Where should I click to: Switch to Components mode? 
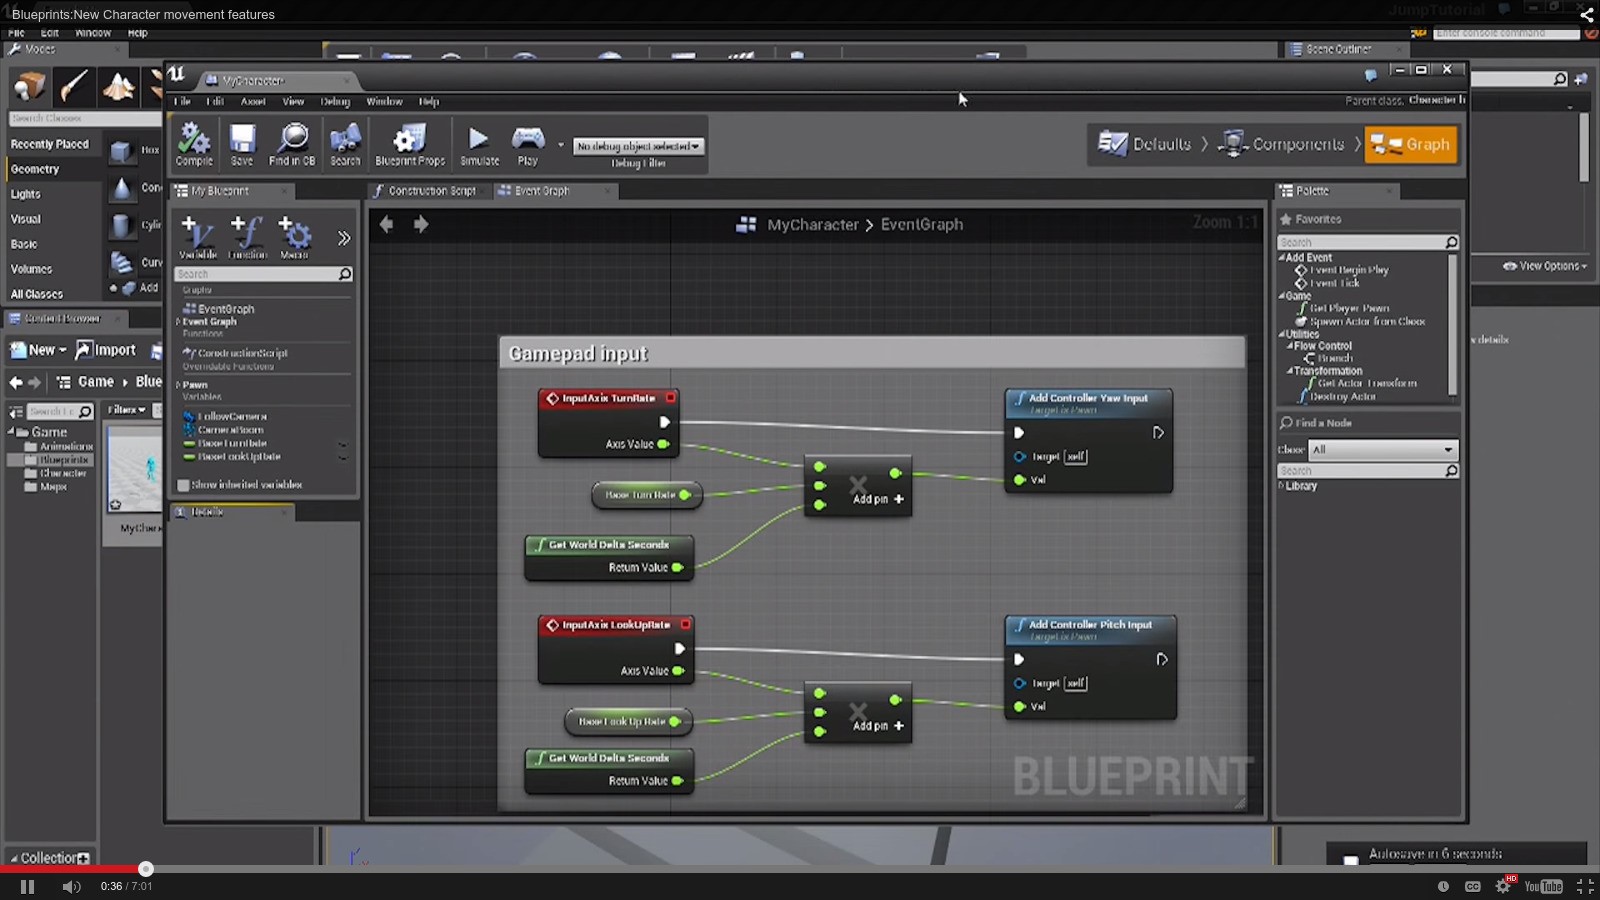[1281, 144]
